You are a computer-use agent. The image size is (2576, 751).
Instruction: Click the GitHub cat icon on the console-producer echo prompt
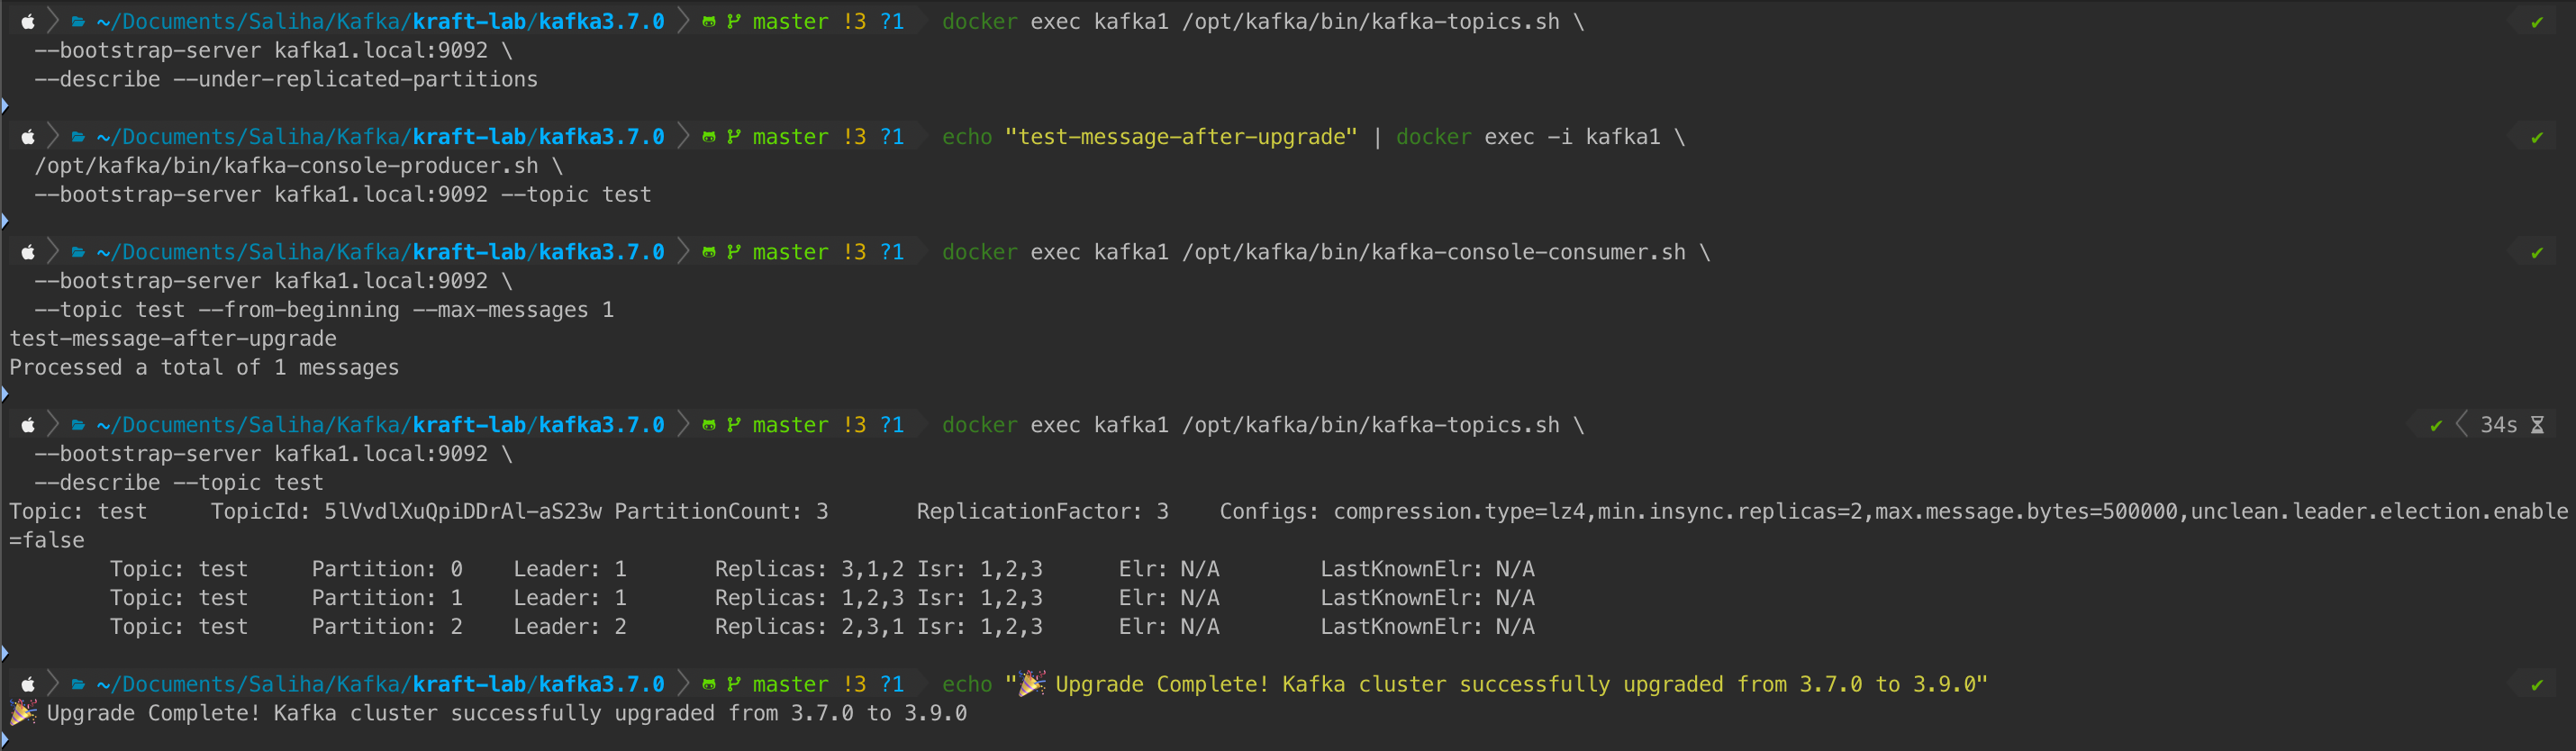[x=709, y=137]
